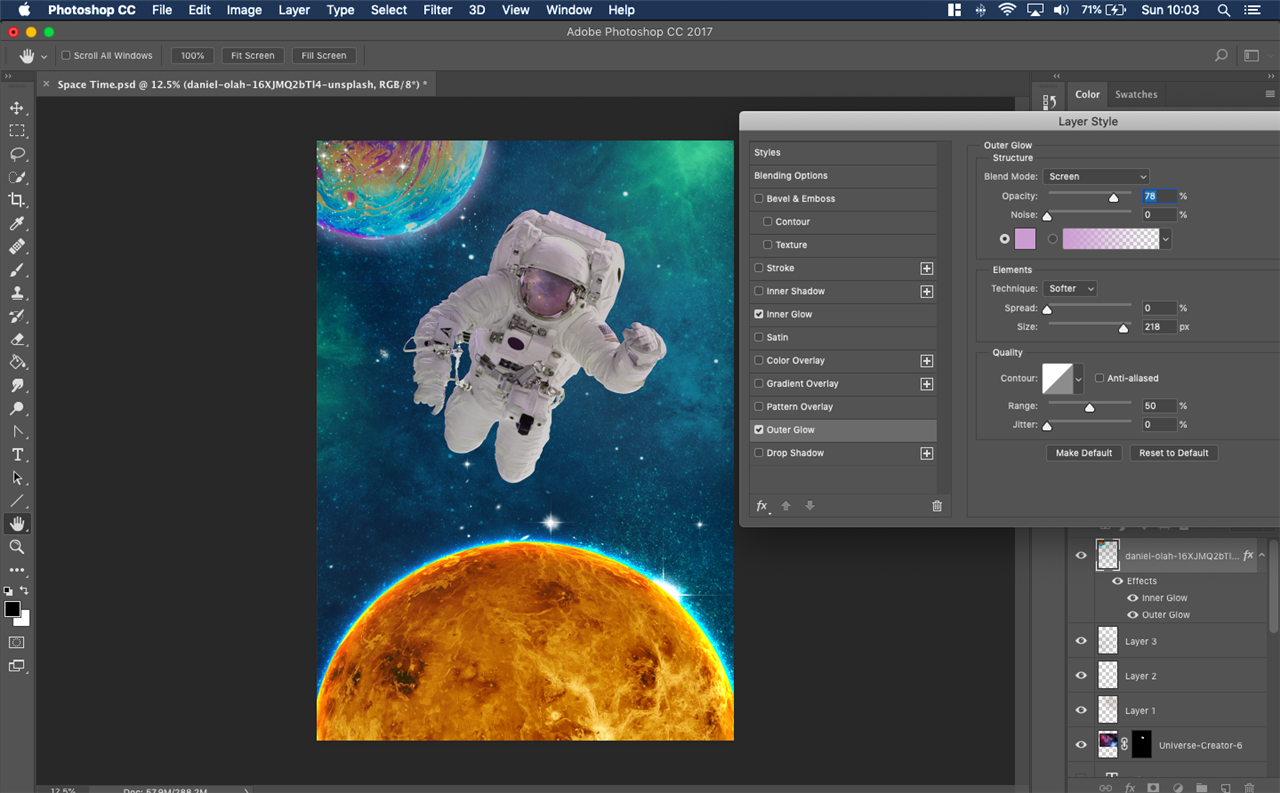The height and width of the screenshot is (793, 1280).
Task: Click the Reset to Default button
Action: [1174, 453]
